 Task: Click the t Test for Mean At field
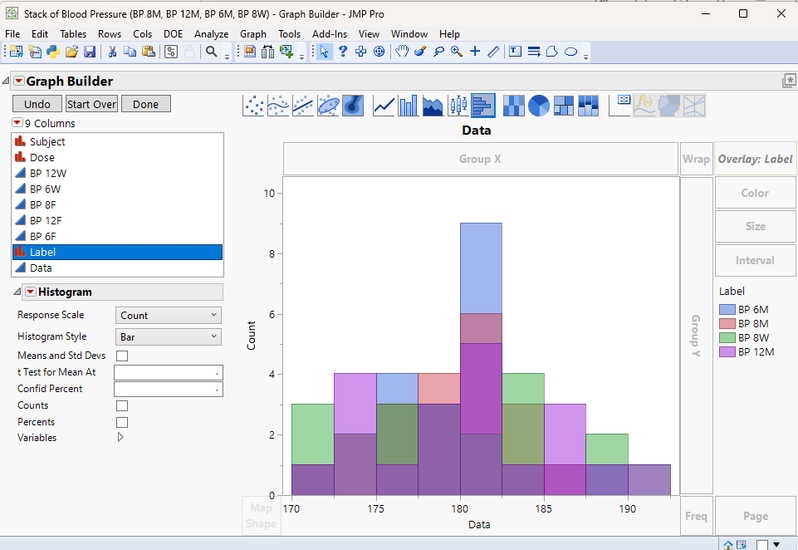[x=168, y=372]
